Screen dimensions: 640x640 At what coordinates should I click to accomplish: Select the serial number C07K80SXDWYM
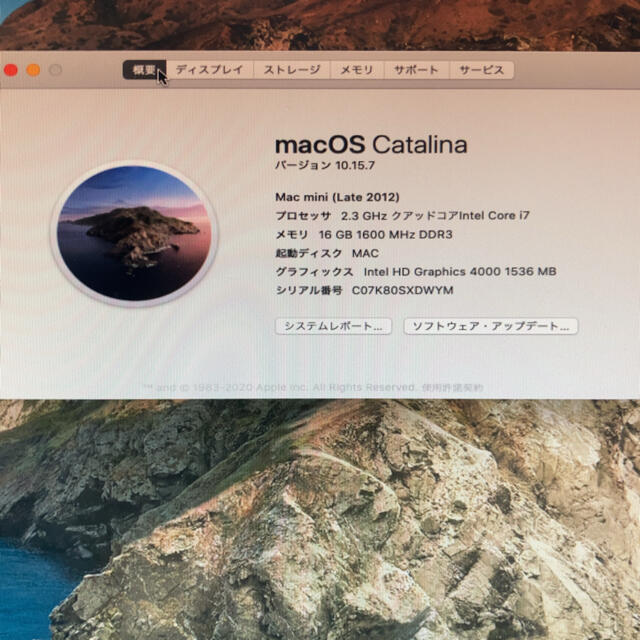click(x=402, y=290)
